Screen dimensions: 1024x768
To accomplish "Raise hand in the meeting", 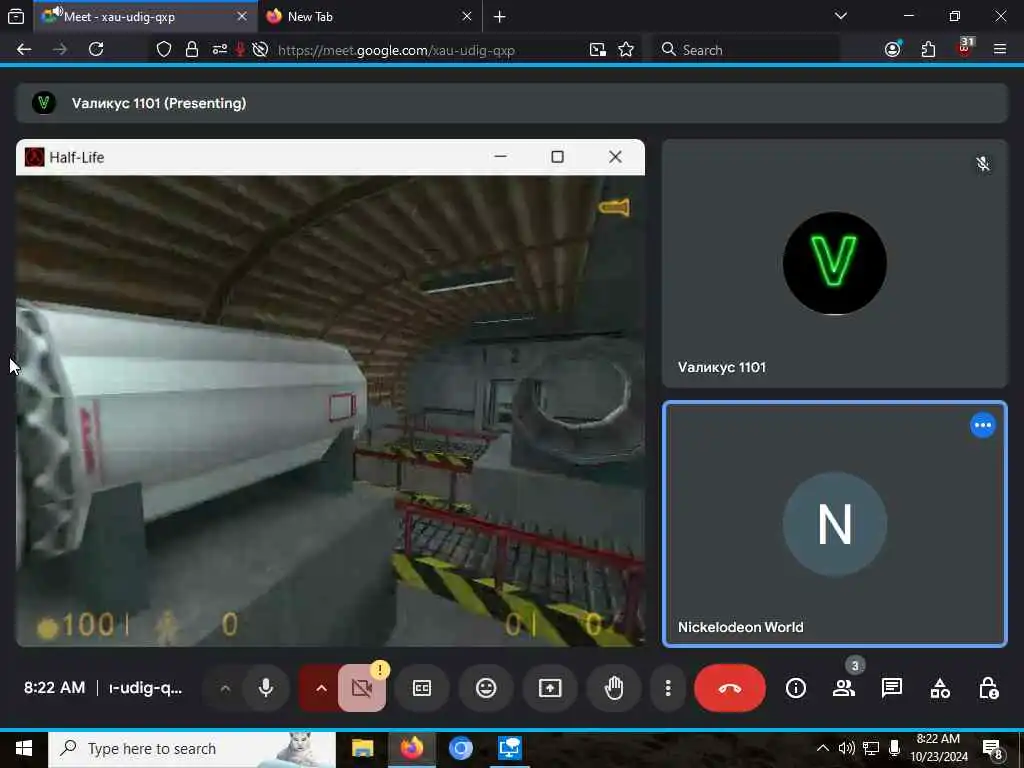I will (614, 688).
